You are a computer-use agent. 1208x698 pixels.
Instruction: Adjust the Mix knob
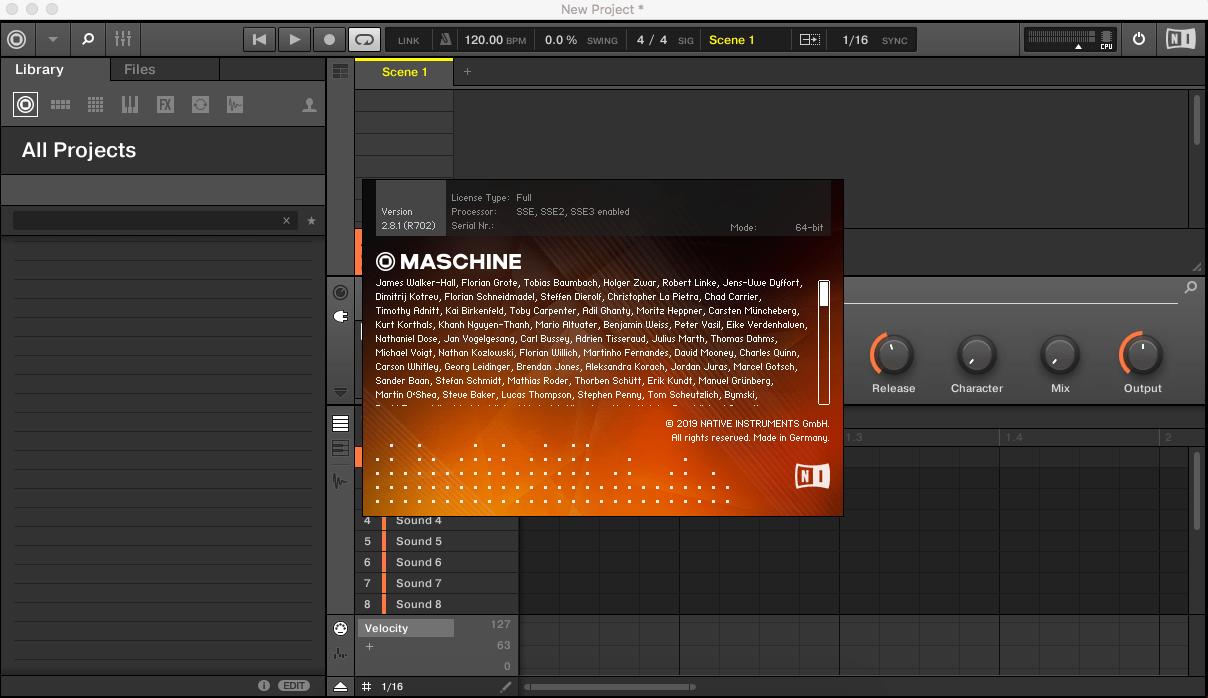1060,354
